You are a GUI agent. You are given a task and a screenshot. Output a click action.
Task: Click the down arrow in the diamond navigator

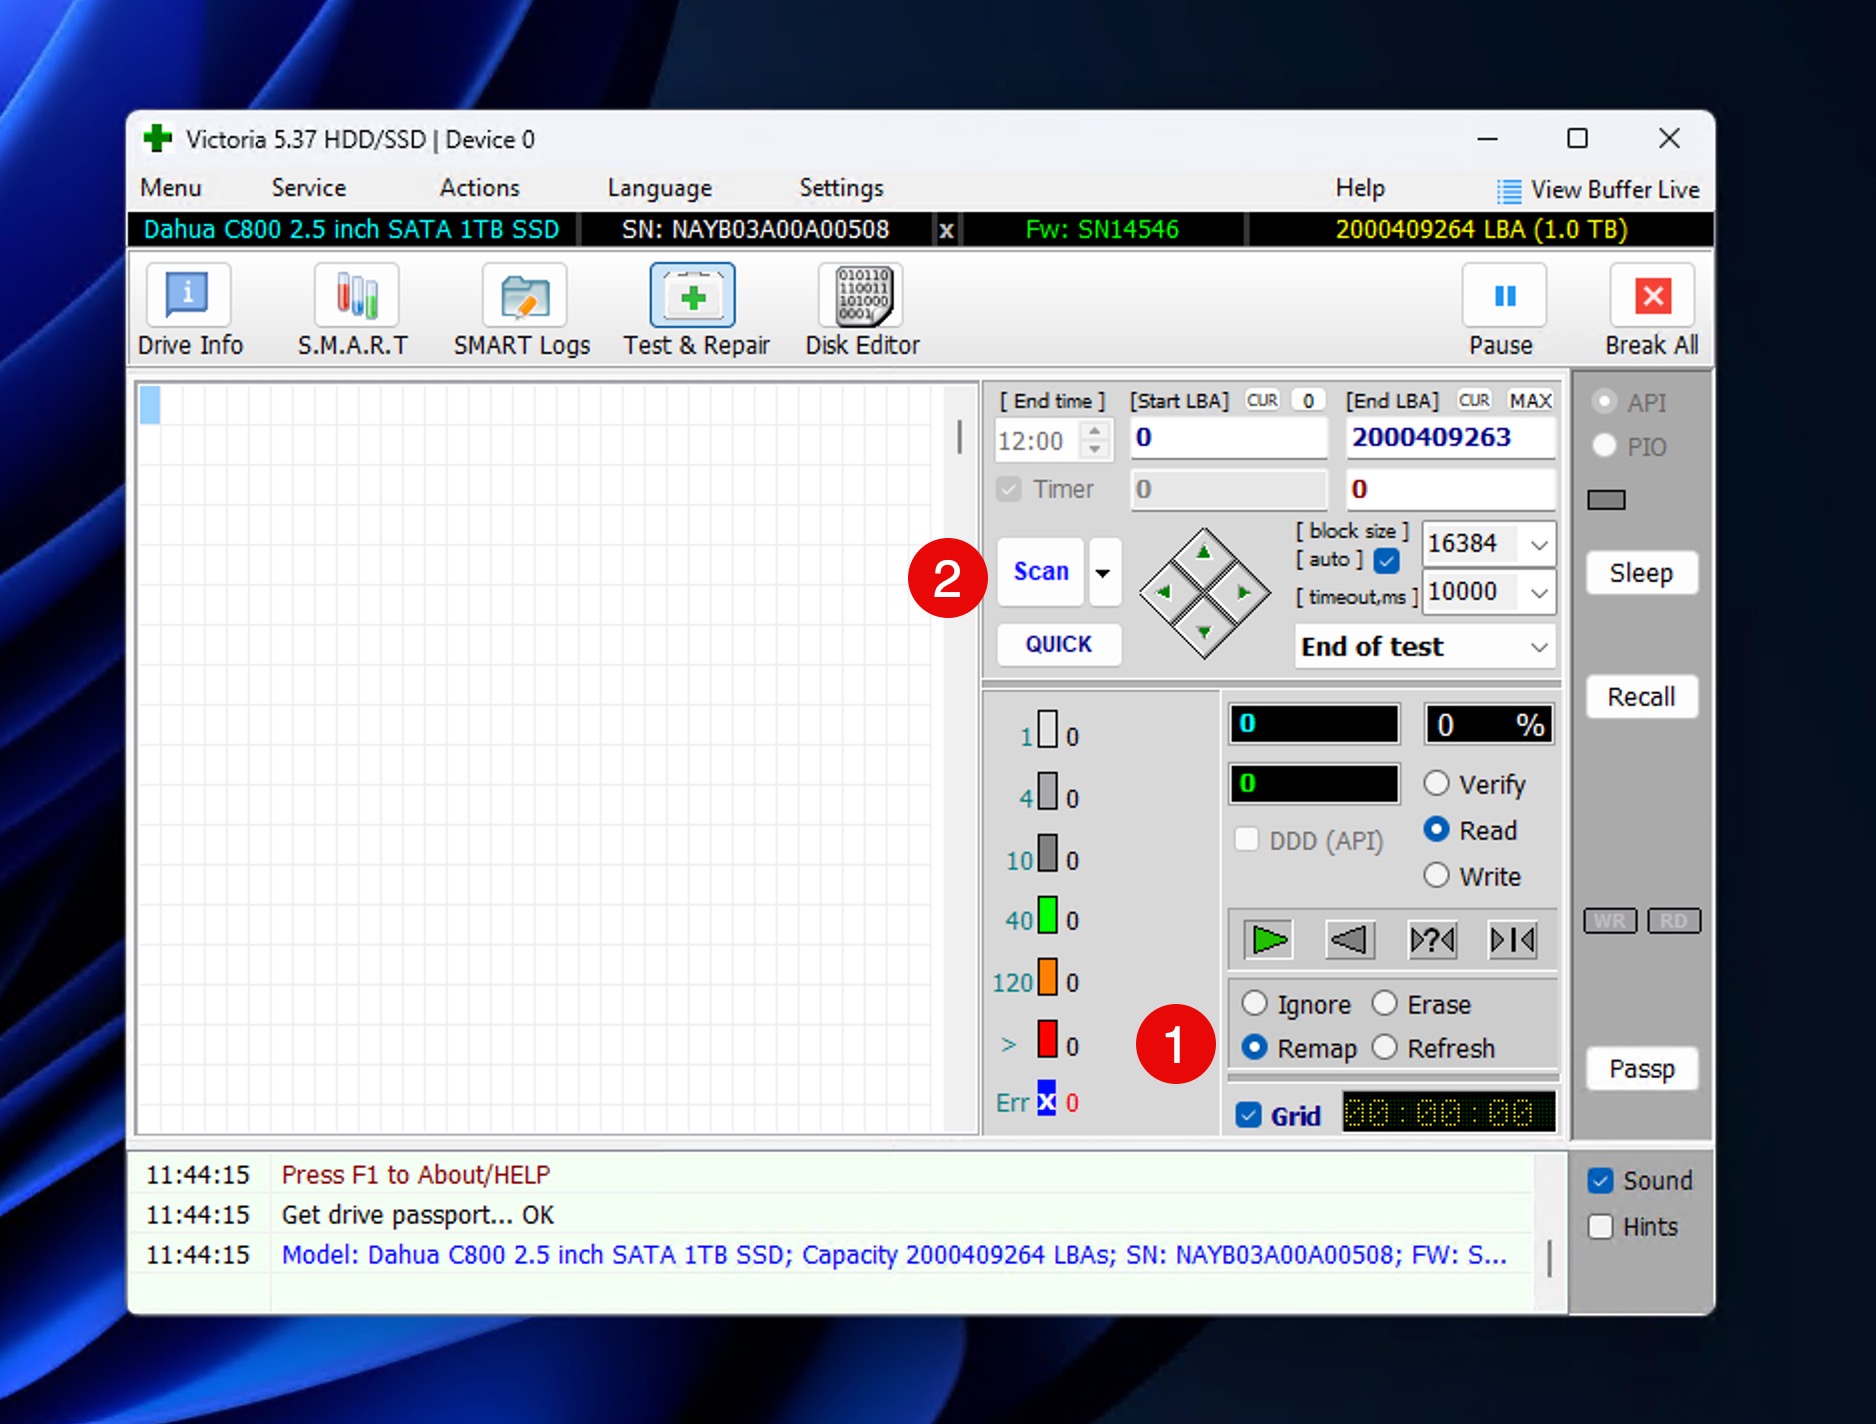point(1204,632)
